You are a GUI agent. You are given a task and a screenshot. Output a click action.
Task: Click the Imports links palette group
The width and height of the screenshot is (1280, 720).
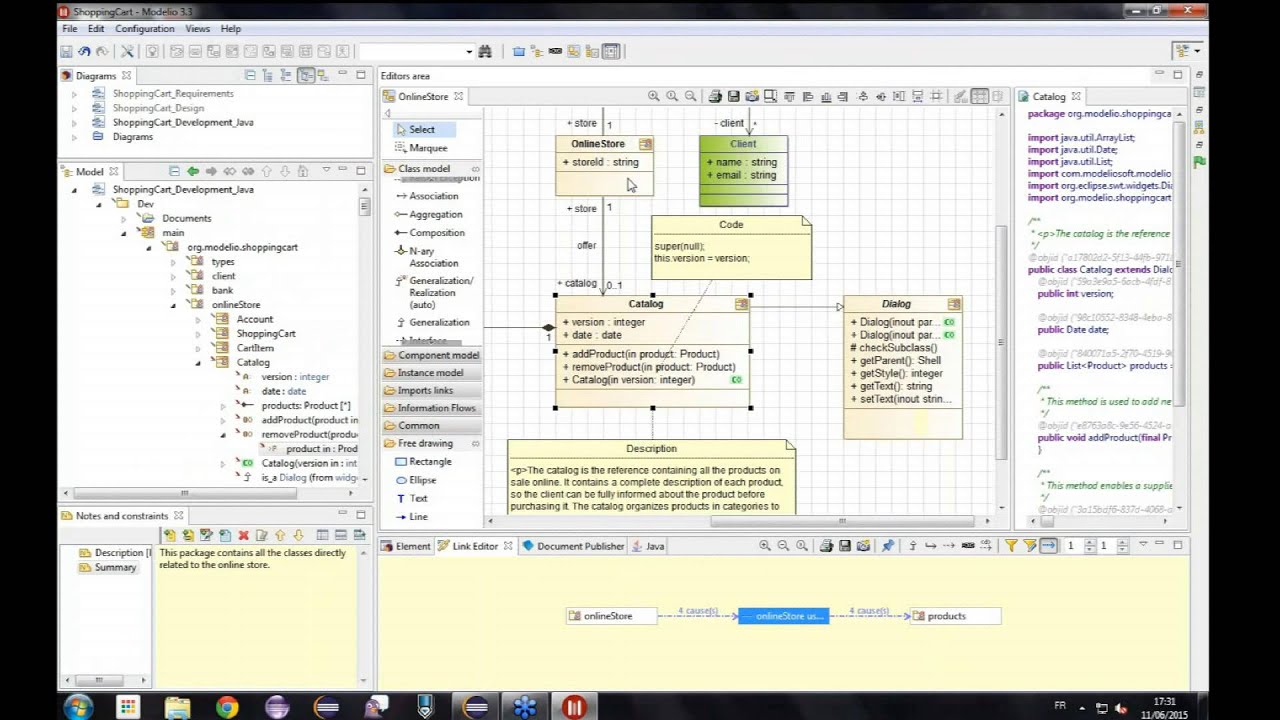432,391
